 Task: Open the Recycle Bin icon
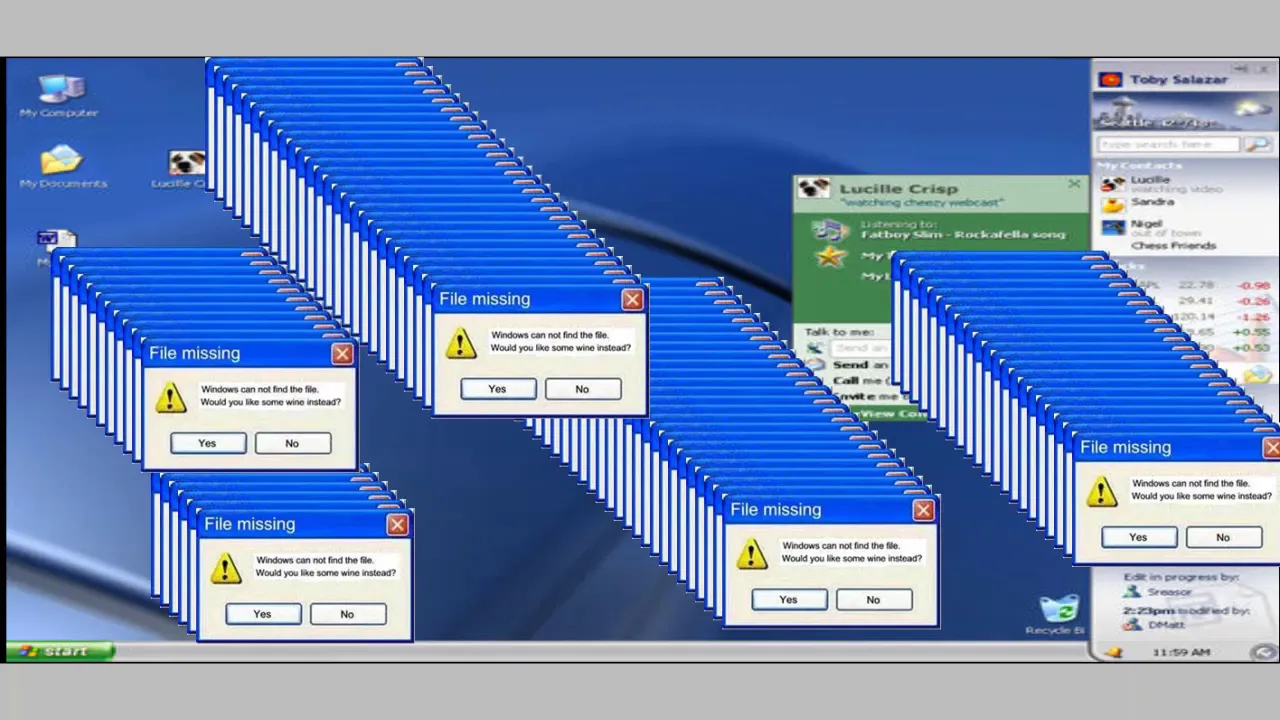tap(1059, 609)
